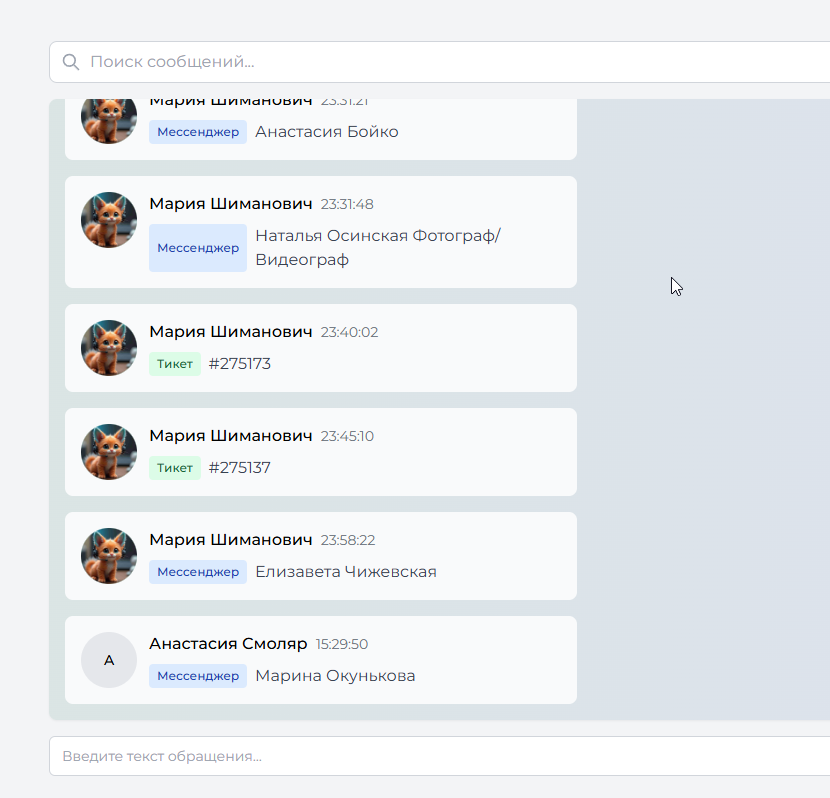830x798 pixels.
Task: Click the timestamp 23:31:48
Action: (347, 204)
